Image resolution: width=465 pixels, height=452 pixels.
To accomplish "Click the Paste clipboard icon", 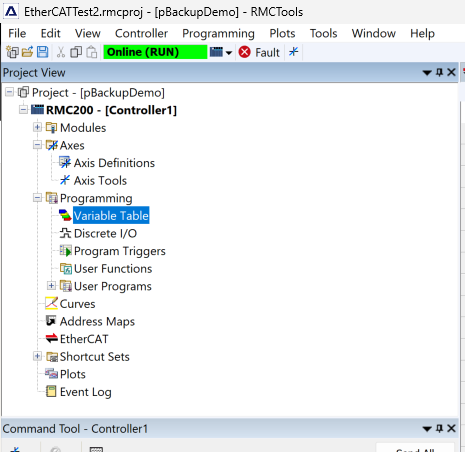I will 92,52.
